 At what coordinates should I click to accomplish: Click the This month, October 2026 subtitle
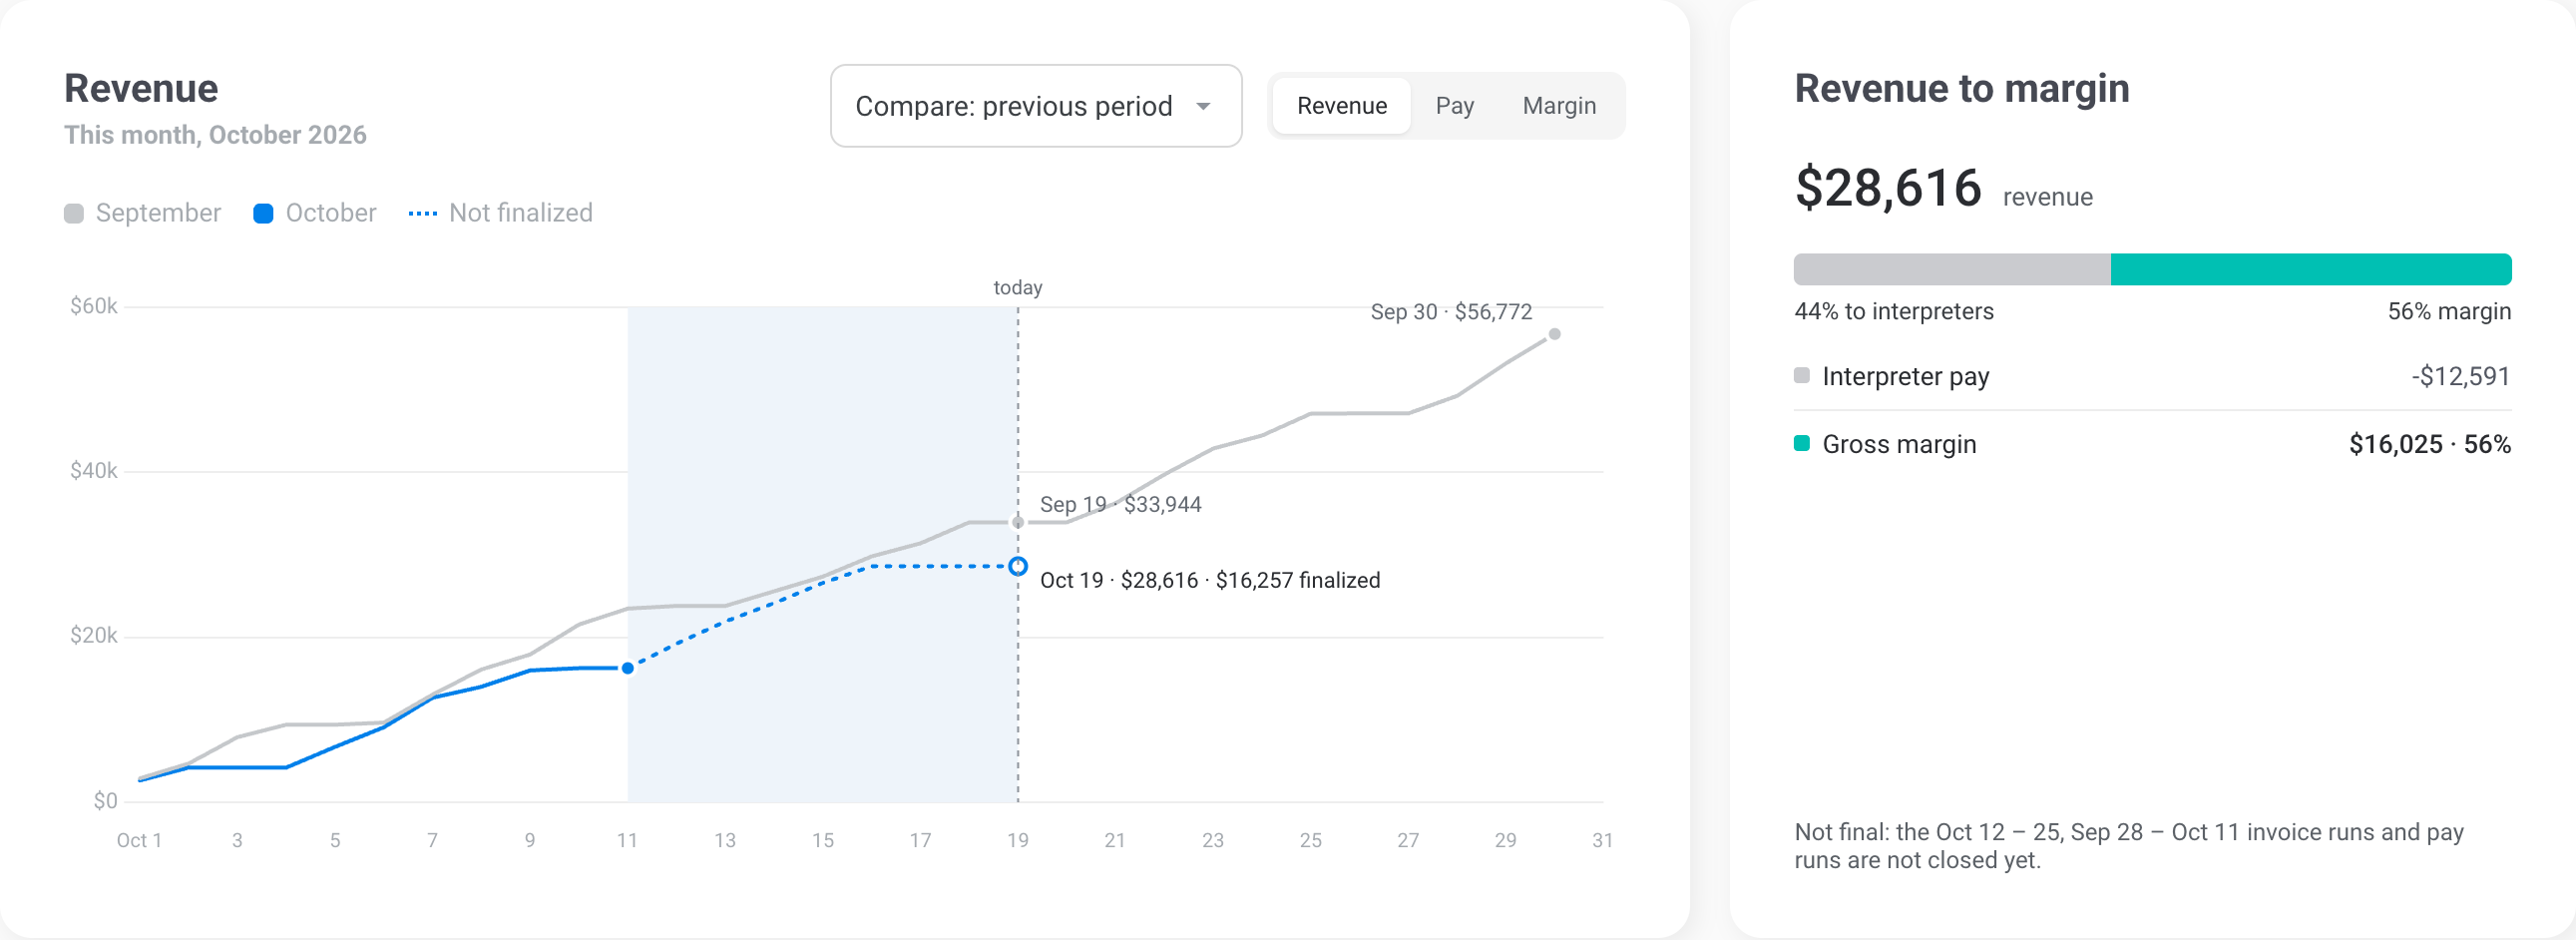(x=215, y=135)
